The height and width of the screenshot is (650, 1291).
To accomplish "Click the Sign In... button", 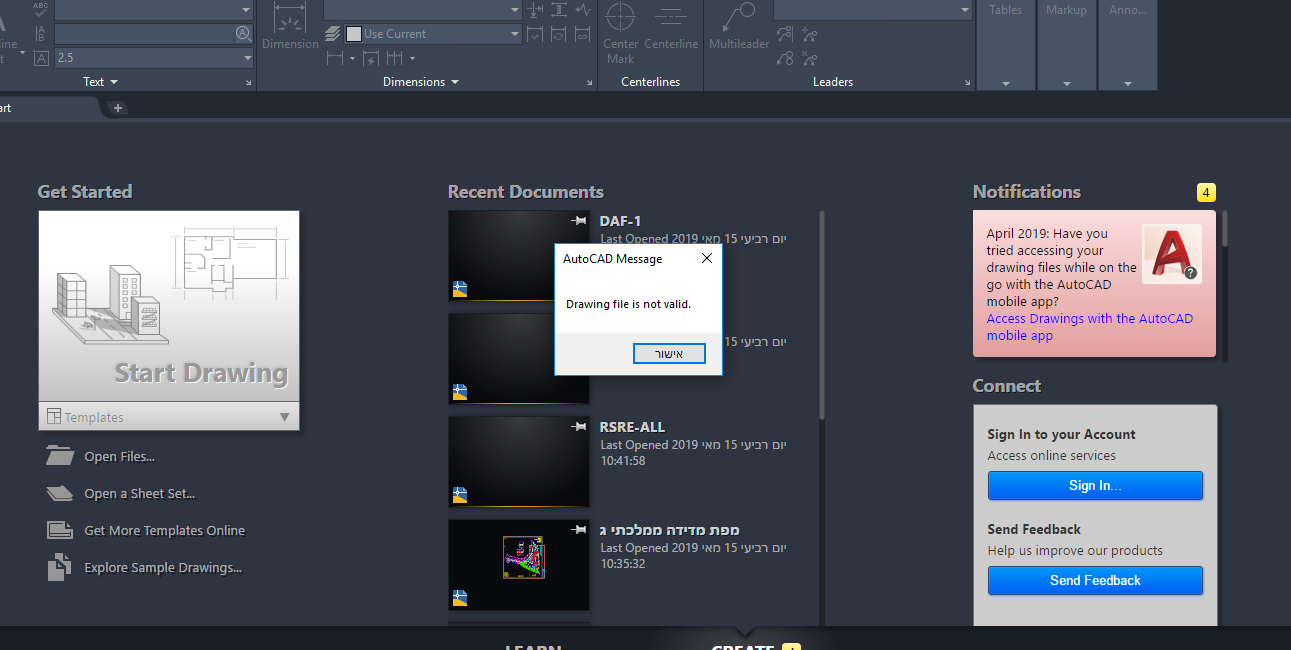I will [1095, 486].
